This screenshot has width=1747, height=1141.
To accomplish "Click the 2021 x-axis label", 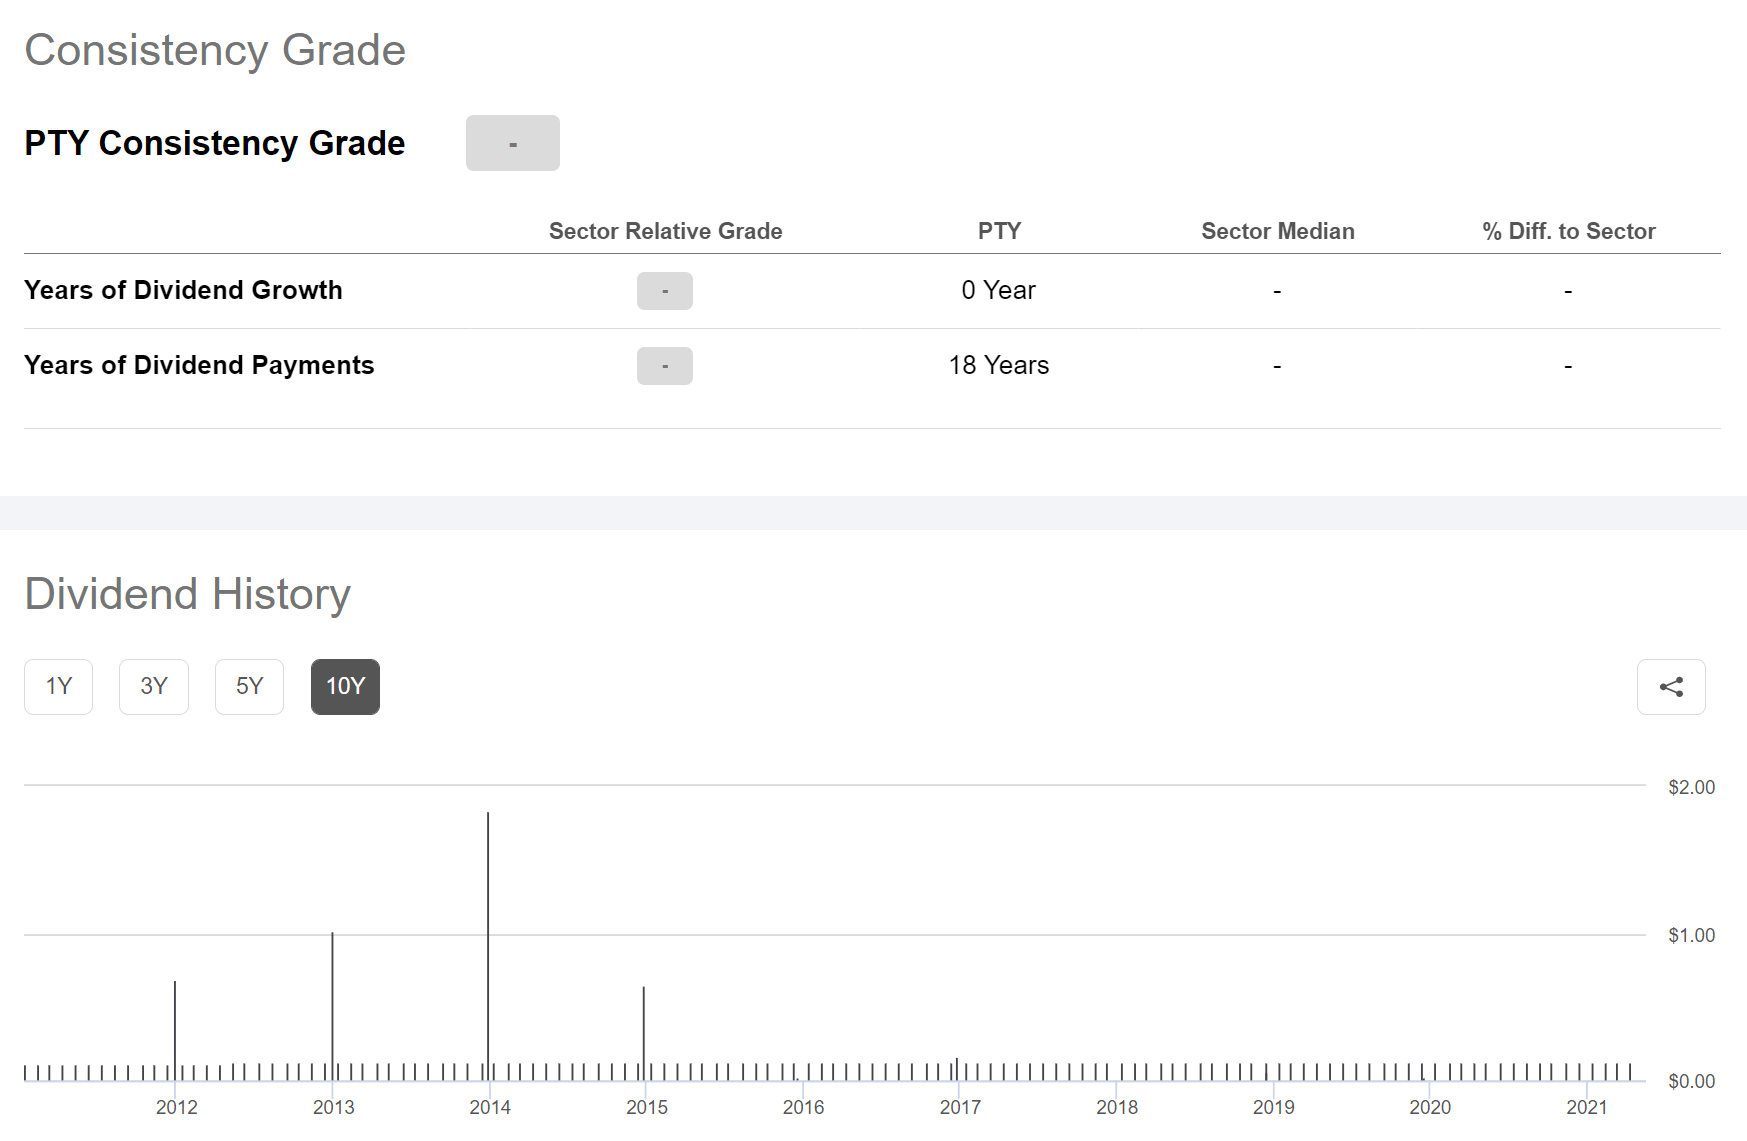I will pyautogui.click(x=1587, y=1107).
